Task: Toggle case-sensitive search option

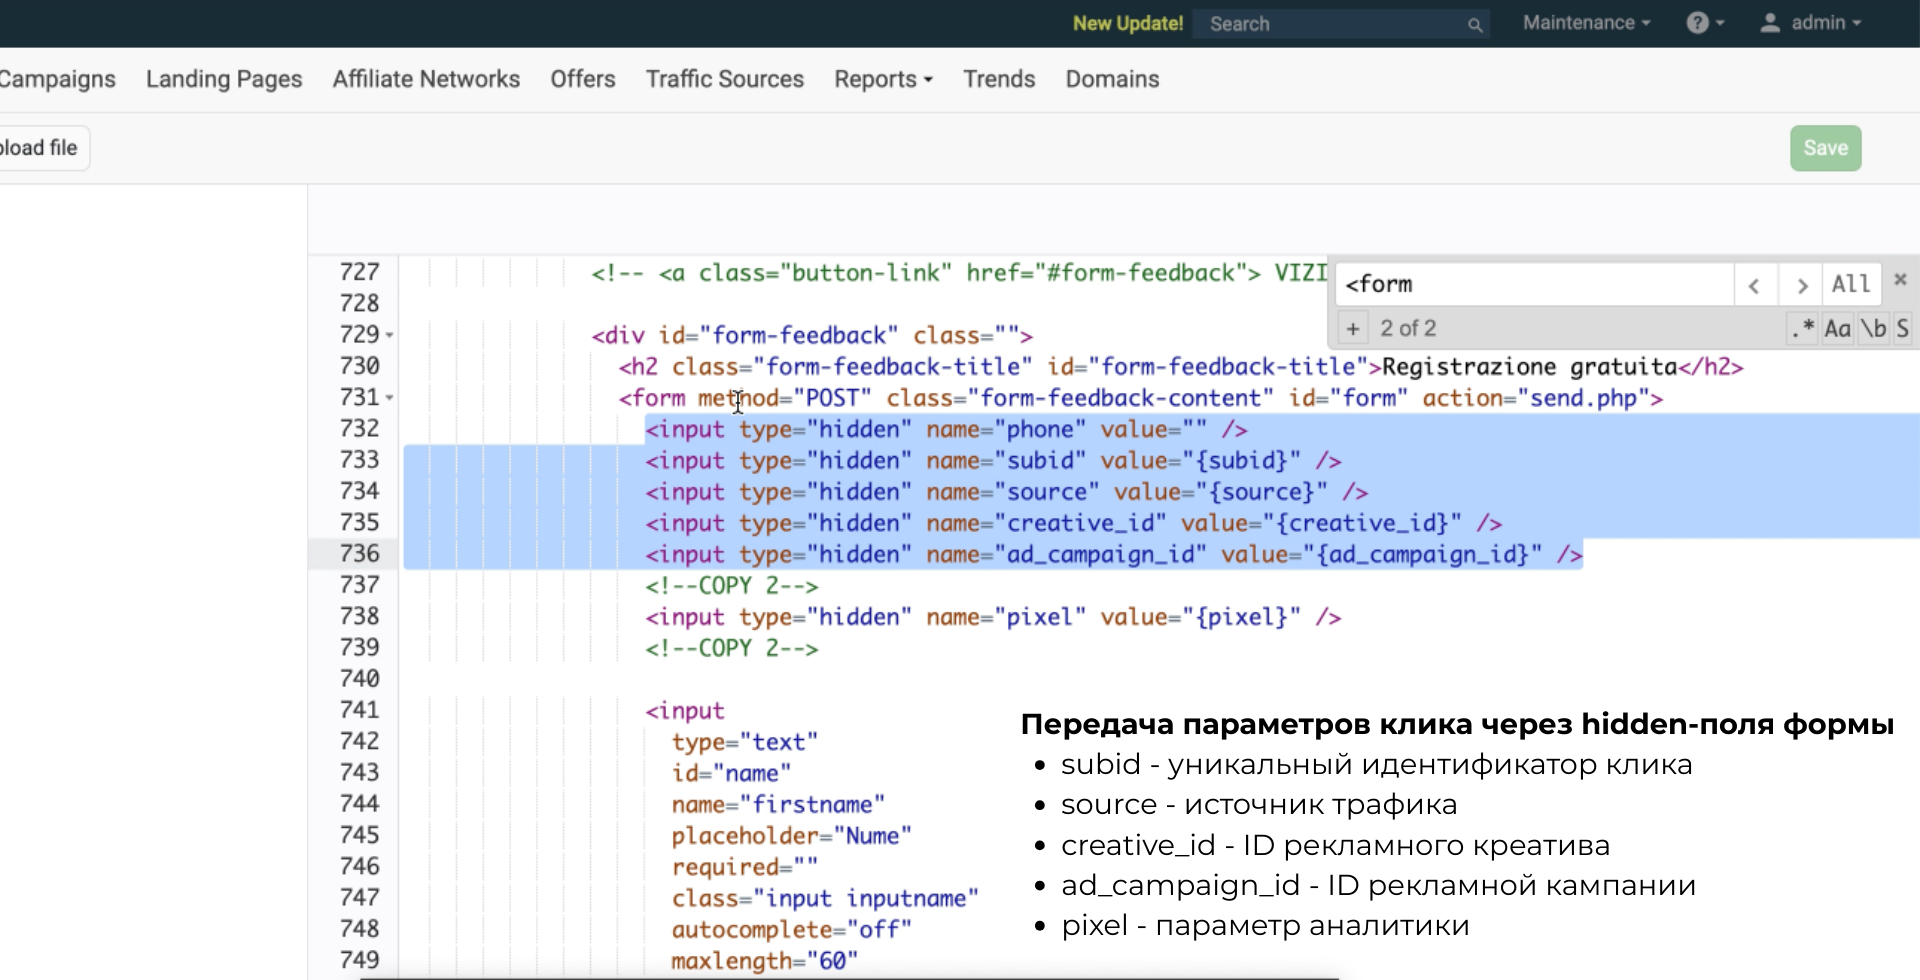Action: point(1837,329)
